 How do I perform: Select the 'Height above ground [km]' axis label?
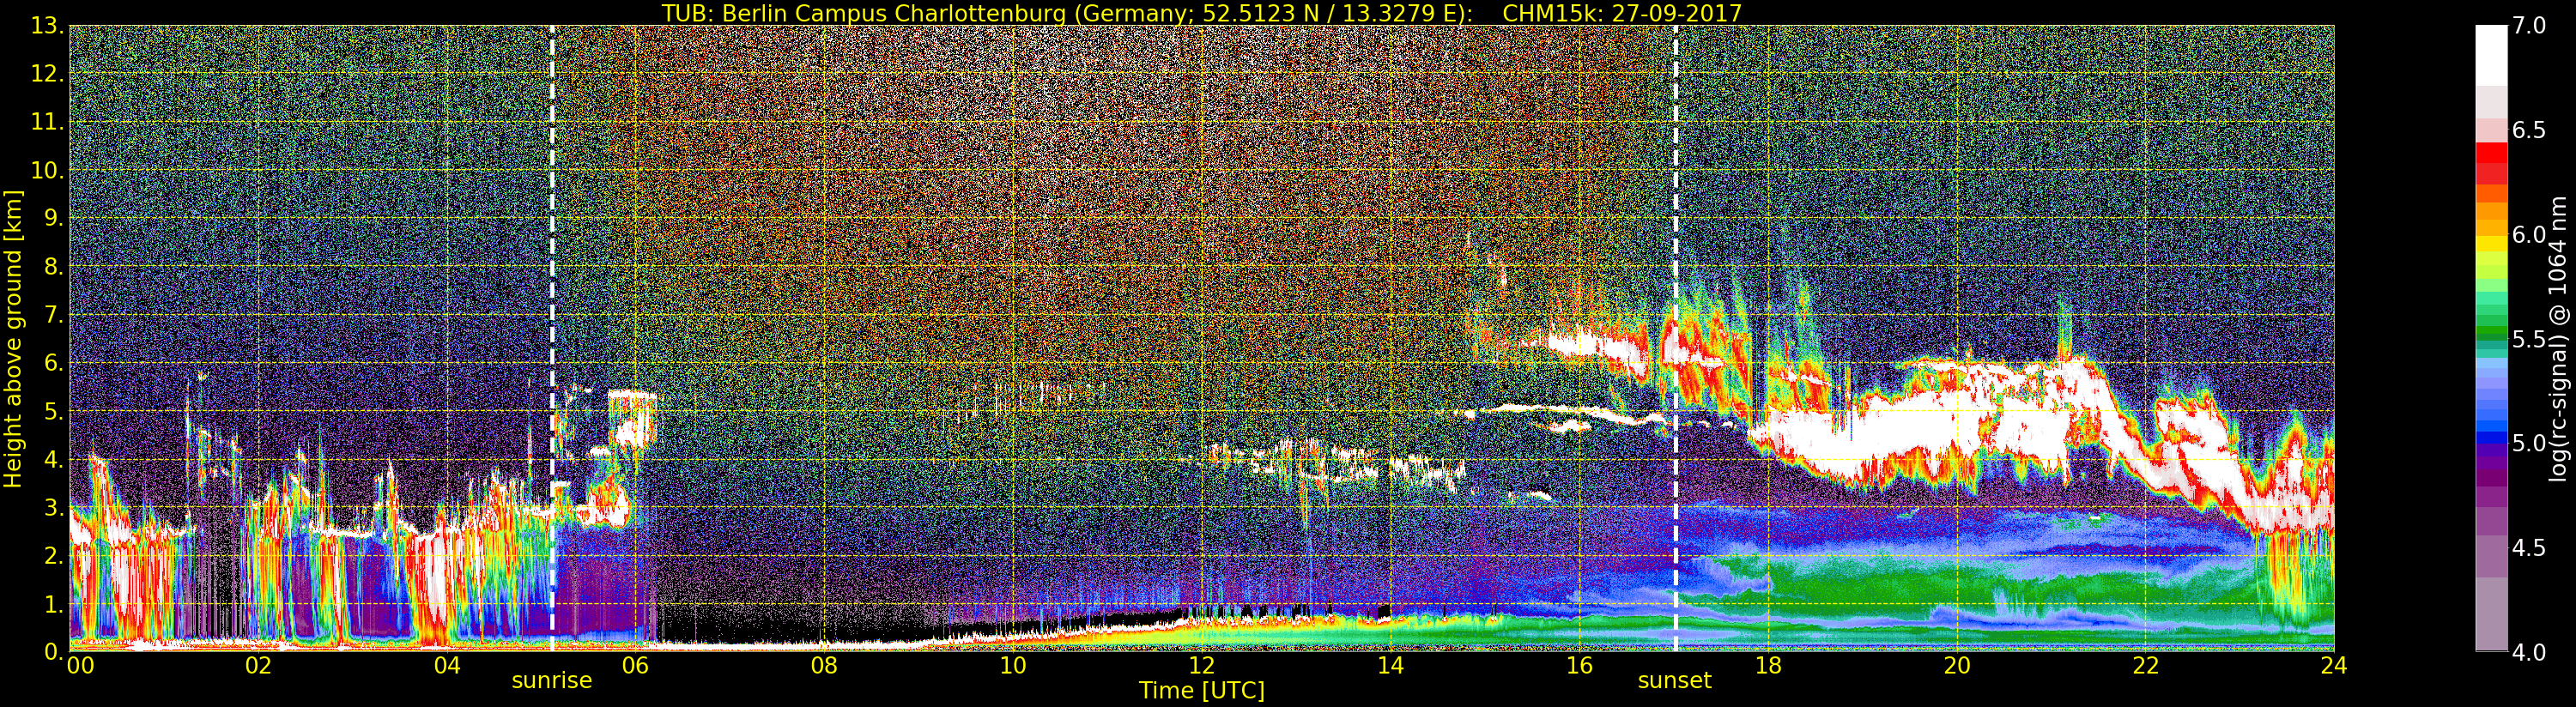[x=13, y=338]
